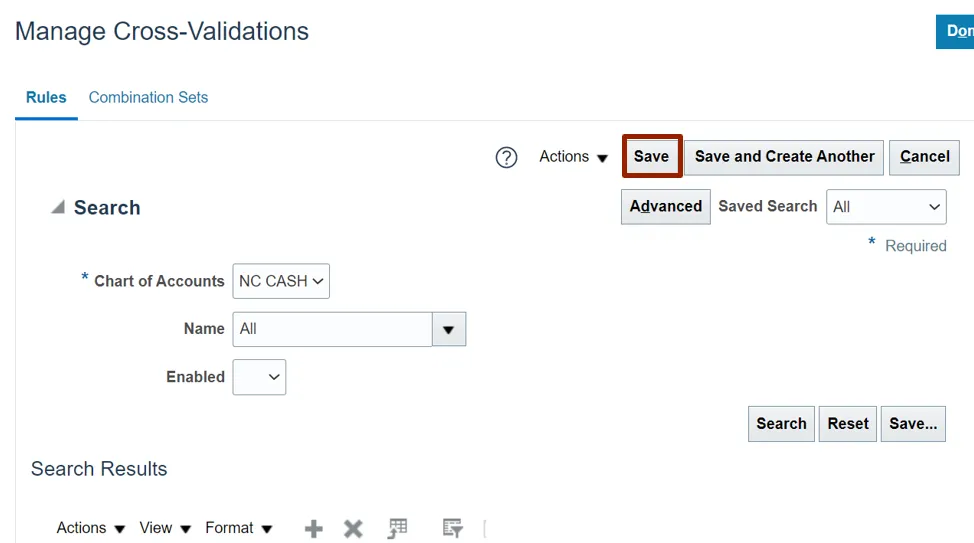The image size is (974, 543).
Task: Open the Enabled dropdown
Action: tap(259, 377)
